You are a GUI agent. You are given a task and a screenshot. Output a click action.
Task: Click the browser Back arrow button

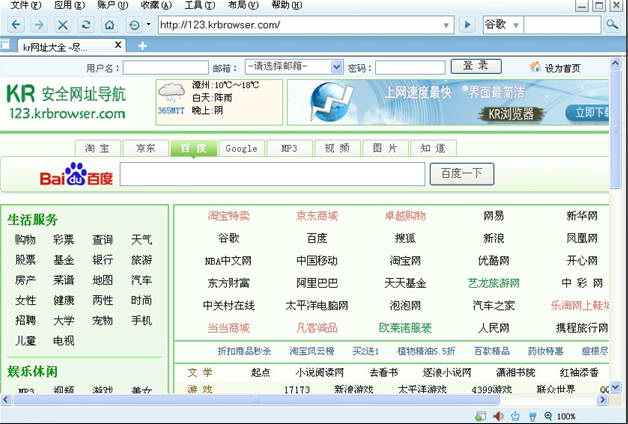[x=15, y=24]
